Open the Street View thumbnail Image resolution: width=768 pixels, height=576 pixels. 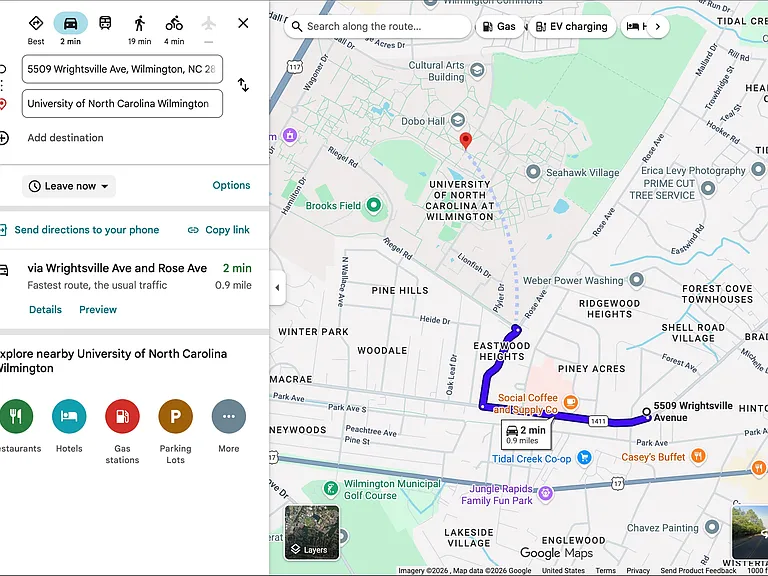750,532
